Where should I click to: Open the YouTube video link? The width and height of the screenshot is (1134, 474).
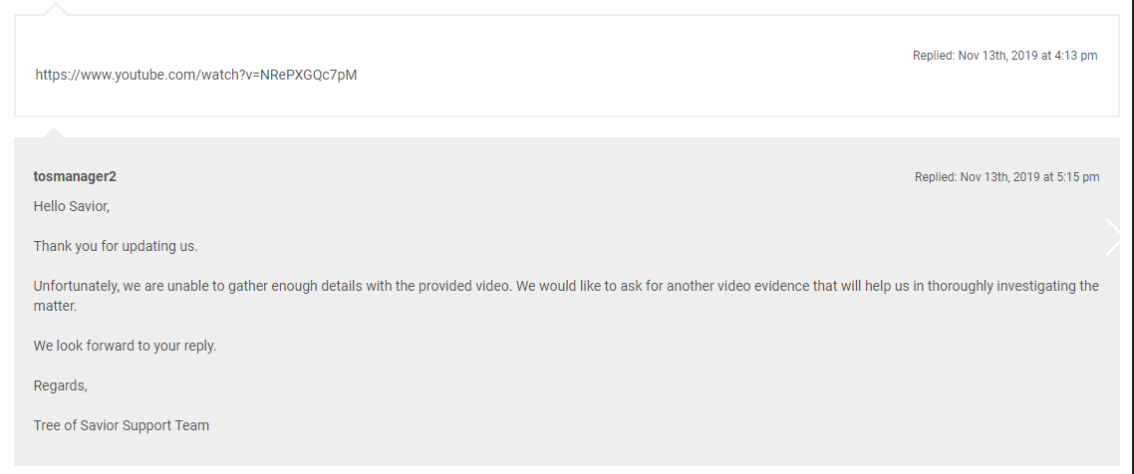click(x=196, y=75)
